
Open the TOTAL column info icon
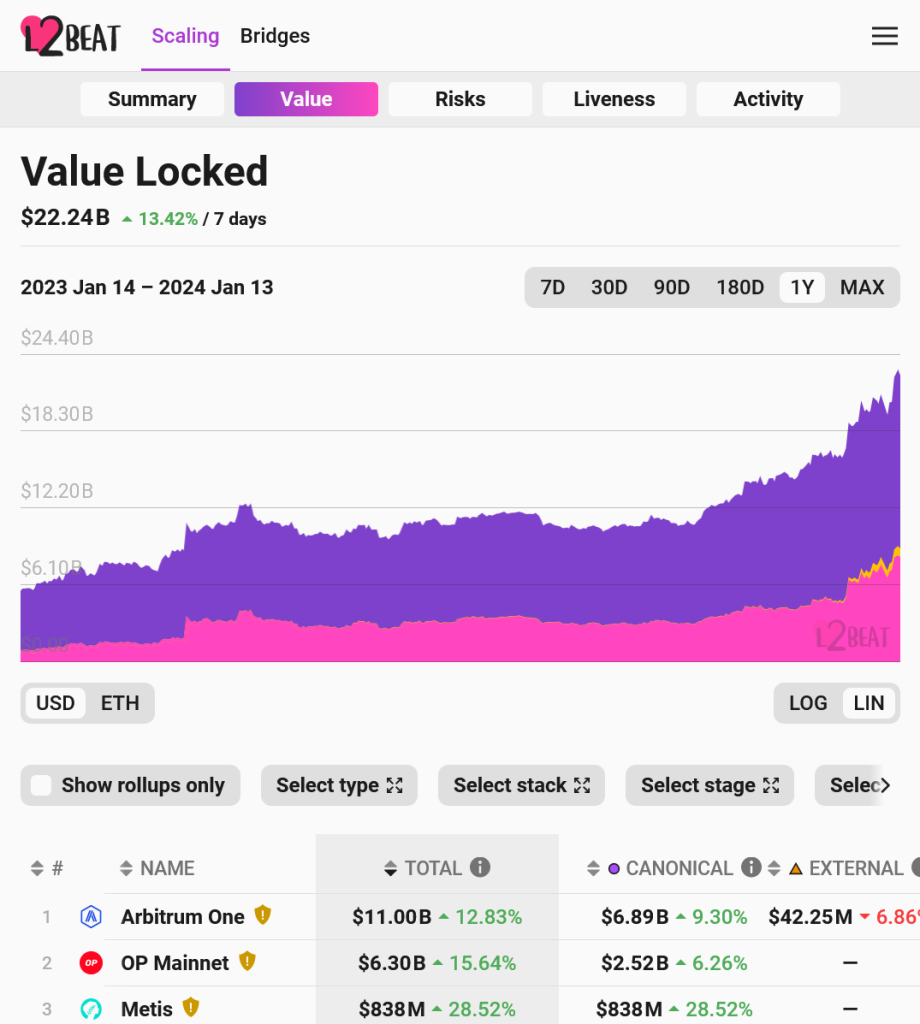481,867
